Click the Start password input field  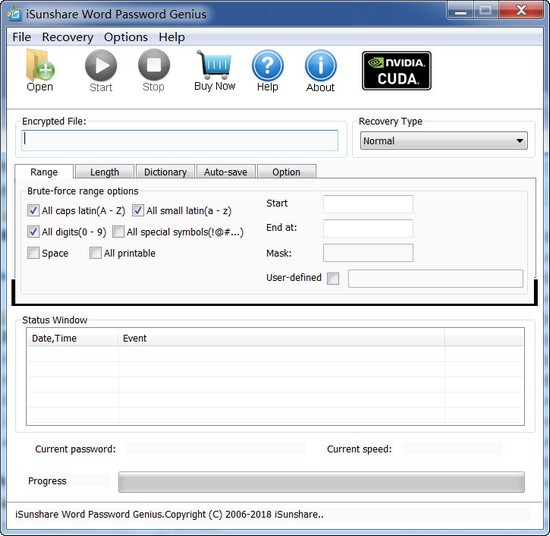pyautogui.click(x=368, y=204)
